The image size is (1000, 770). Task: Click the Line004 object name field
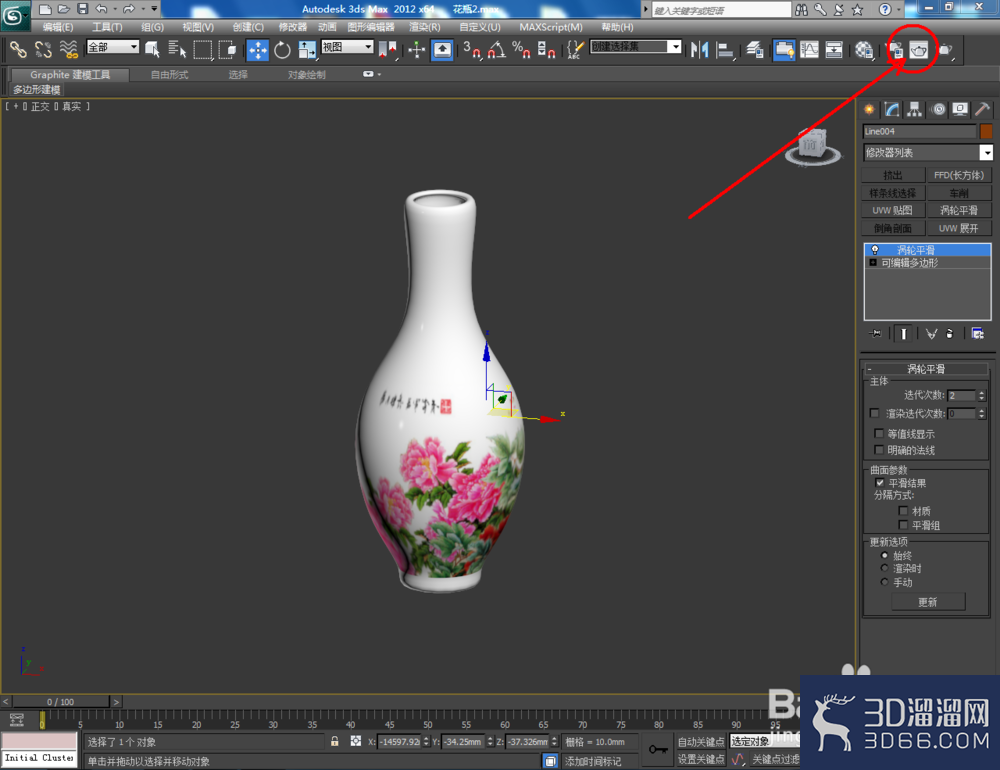920,131
